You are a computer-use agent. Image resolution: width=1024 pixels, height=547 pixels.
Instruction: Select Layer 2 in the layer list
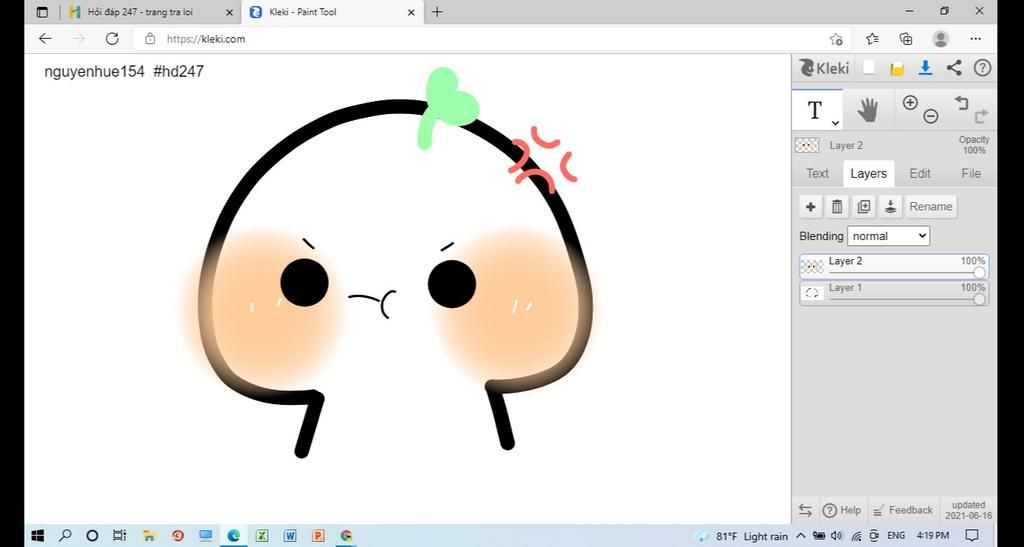894,266
